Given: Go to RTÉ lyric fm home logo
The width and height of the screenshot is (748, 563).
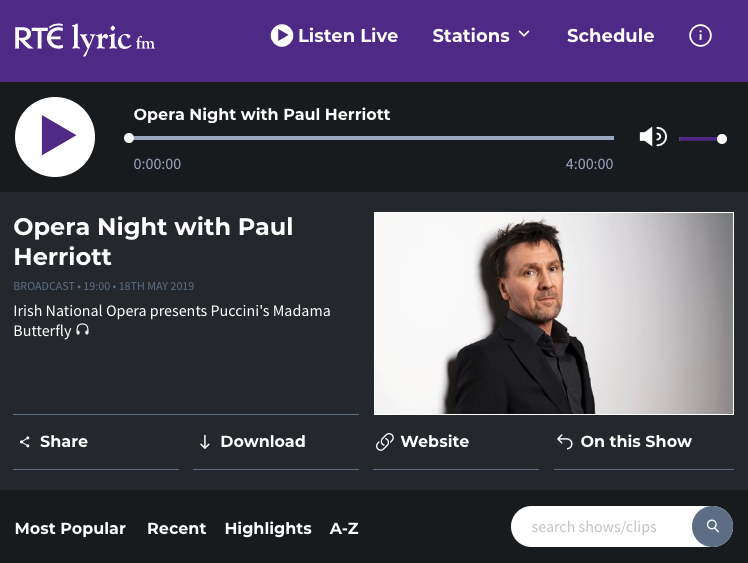Looking at the screenshot, I should pos(85,39).
